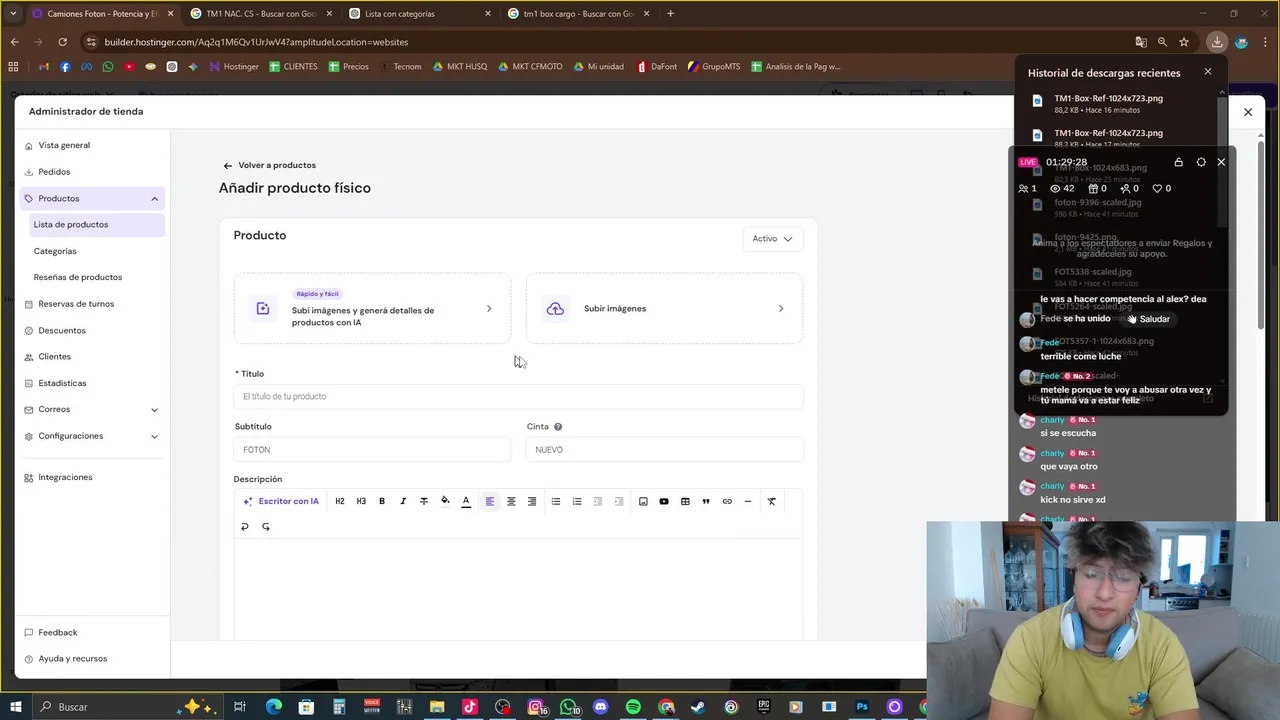Open the Hostinger bookmark
Image resolution: width=1280 pixels, height=720 pixels.
234,67
